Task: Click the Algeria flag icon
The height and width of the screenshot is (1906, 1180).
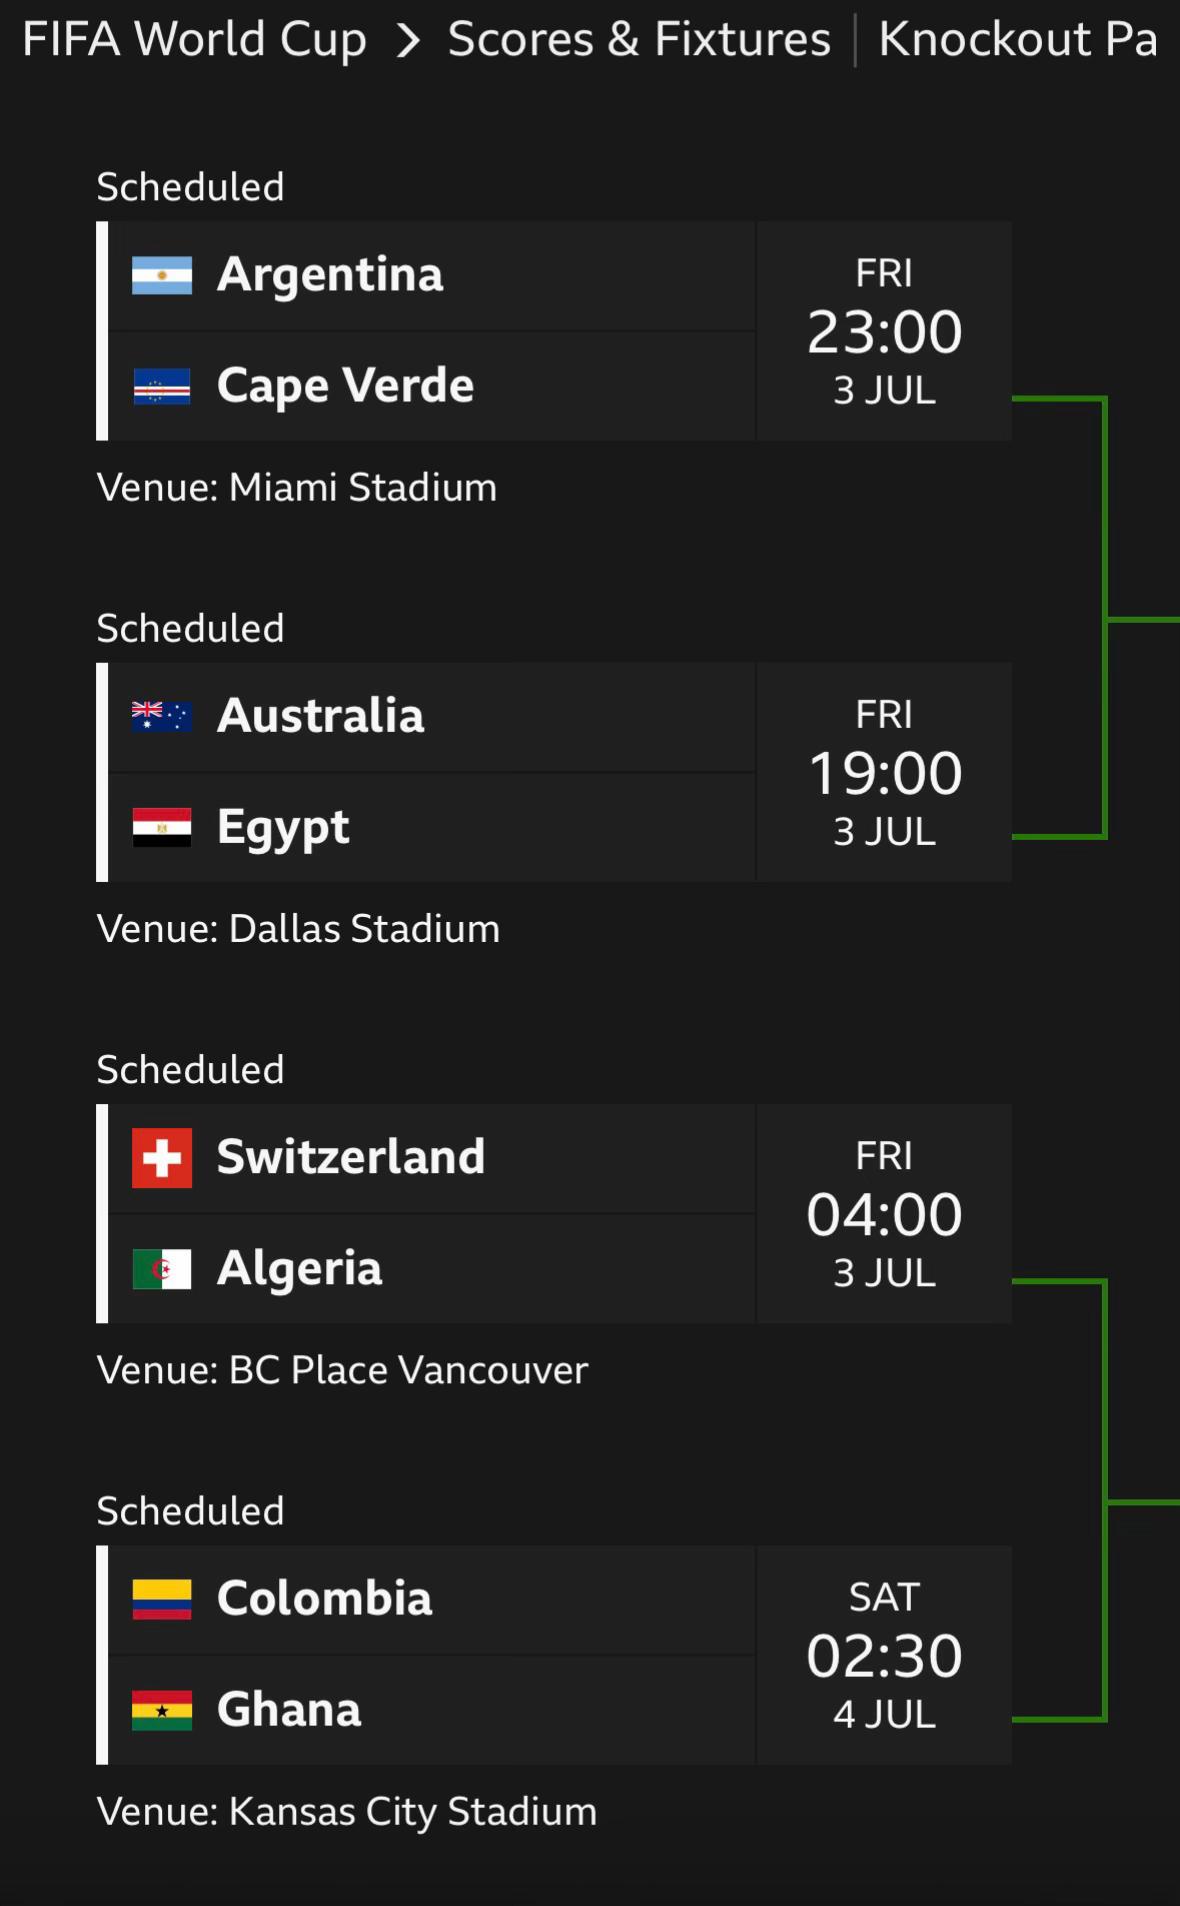Action: 162,1269
